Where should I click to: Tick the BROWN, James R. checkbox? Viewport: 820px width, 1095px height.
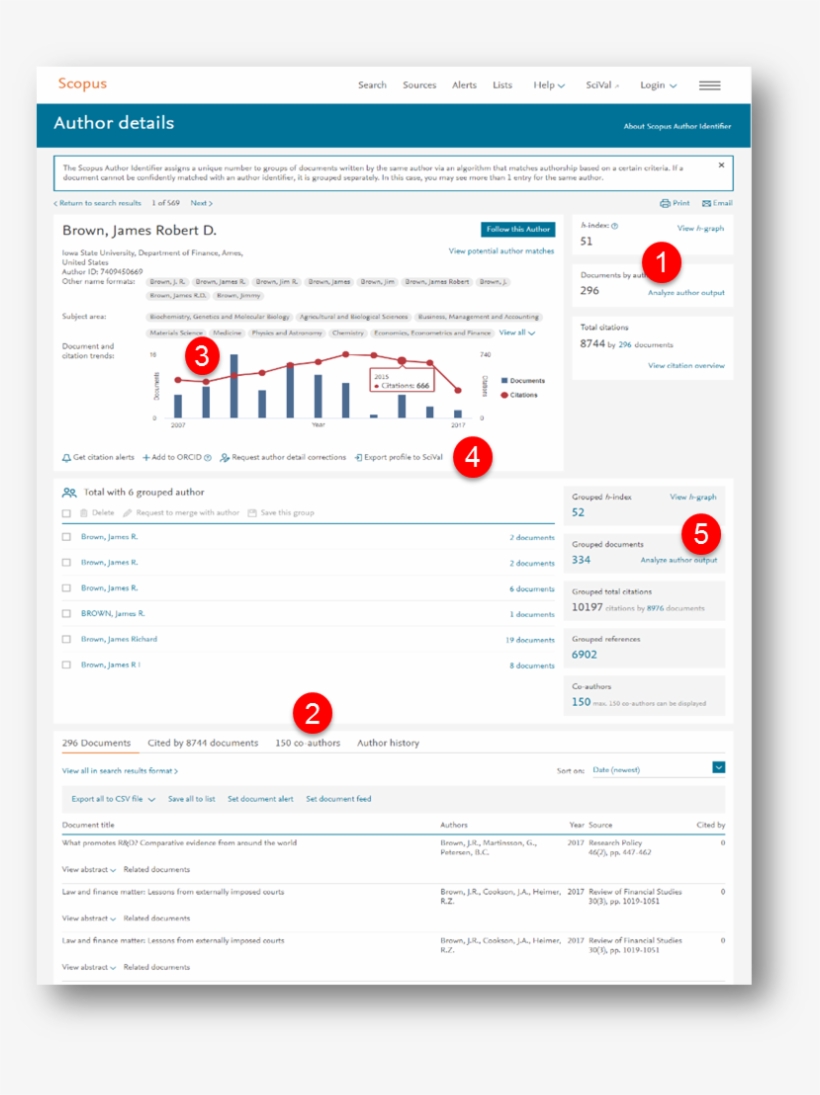[x=66, y=614]
